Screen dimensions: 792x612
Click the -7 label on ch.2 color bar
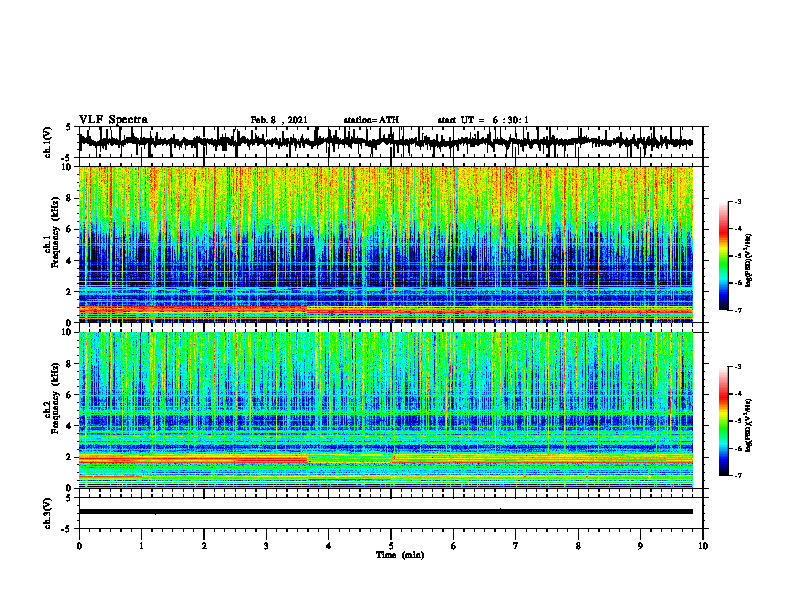click(737, 475)
